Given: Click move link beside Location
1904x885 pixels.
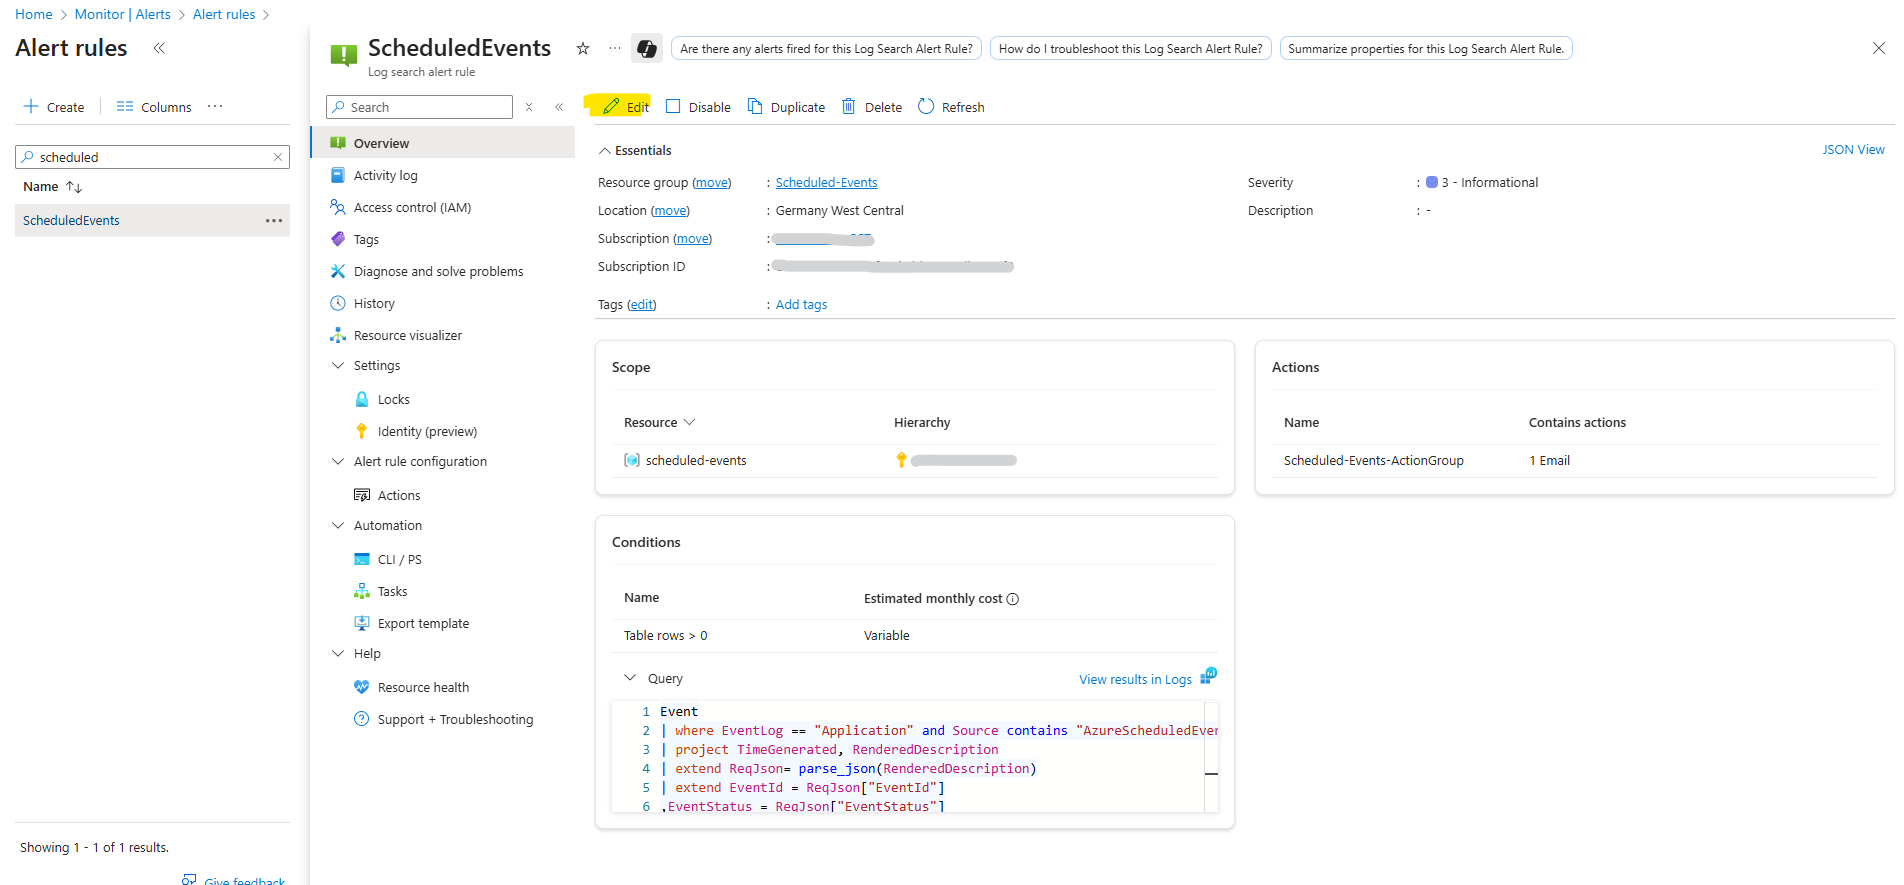Looking at the screenshot, I should (x=670, y=211).
